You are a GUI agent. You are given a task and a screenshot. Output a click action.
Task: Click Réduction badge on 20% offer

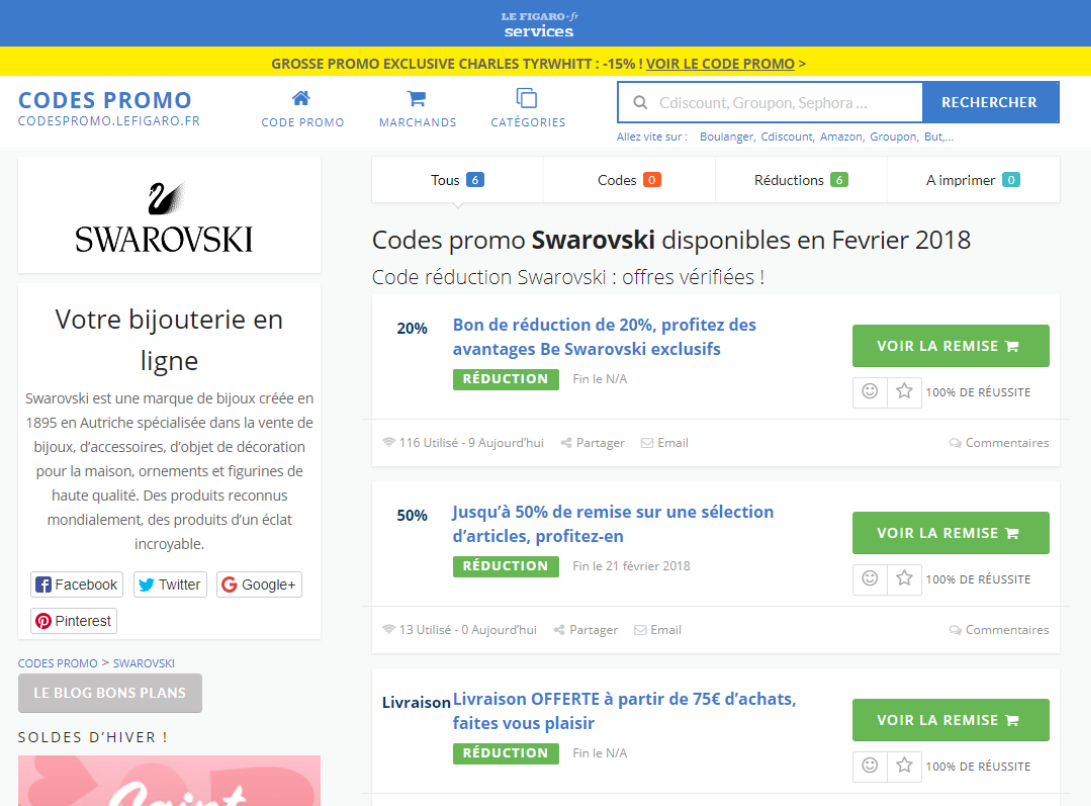click(x=506, y=379)
